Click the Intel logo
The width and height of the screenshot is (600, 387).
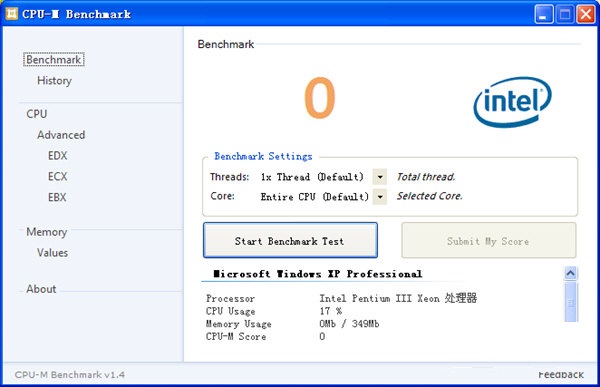[512, 102]
